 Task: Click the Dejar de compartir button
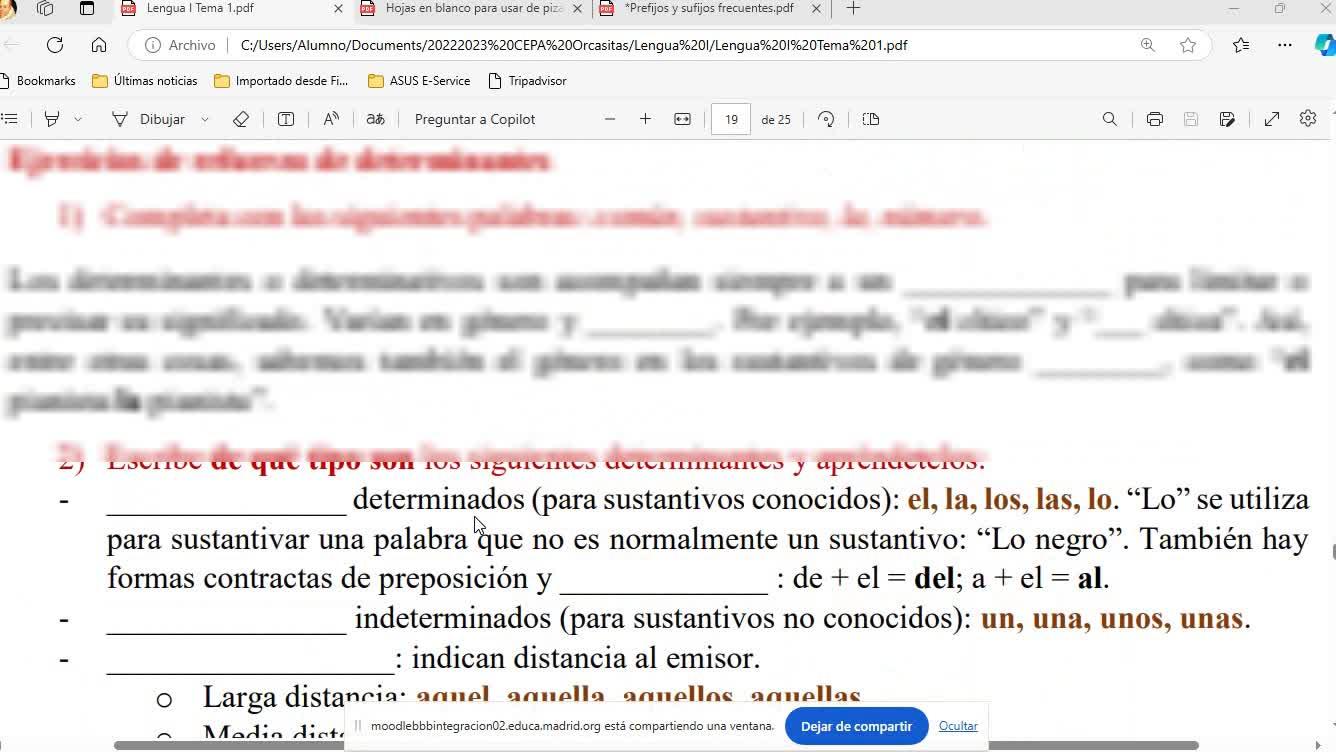click(856, 726)
